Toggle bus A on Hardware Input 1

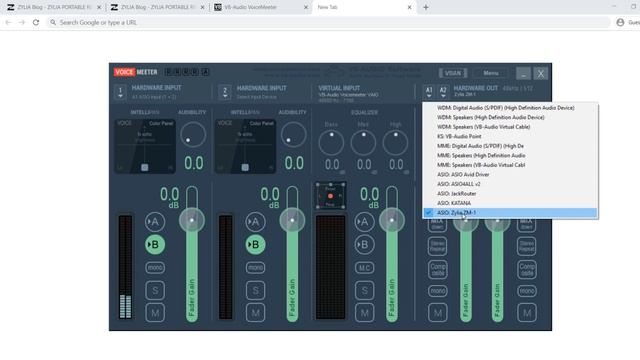pos(155,222)
